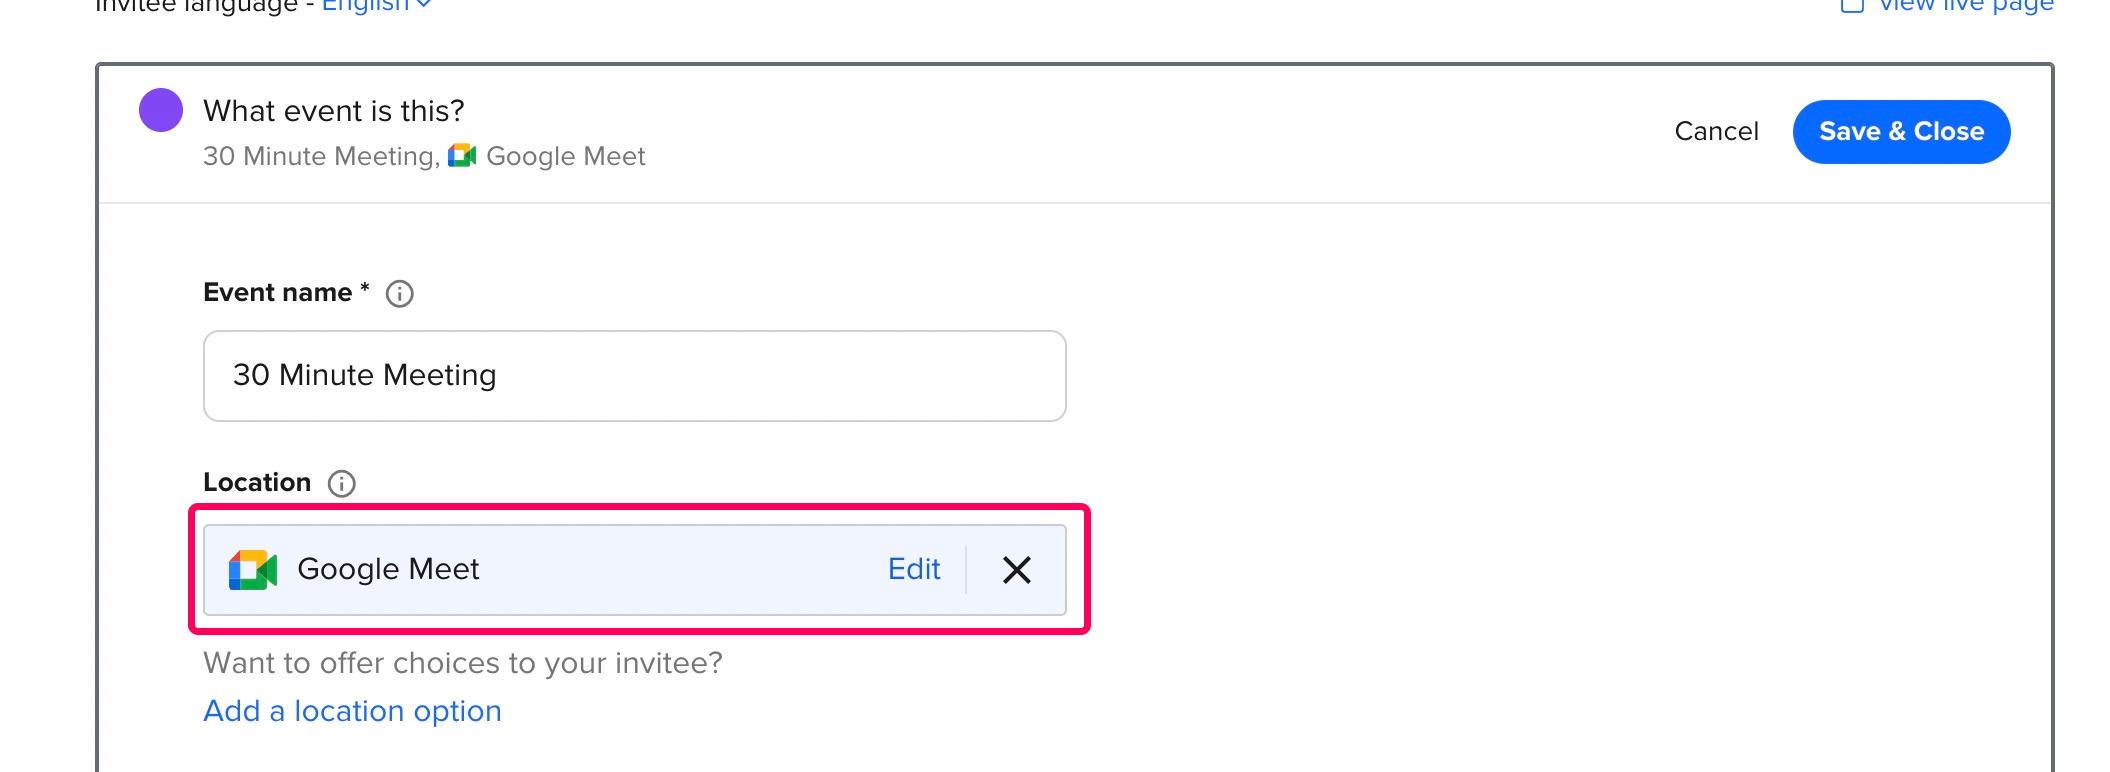Open the View live page link

1965,5
